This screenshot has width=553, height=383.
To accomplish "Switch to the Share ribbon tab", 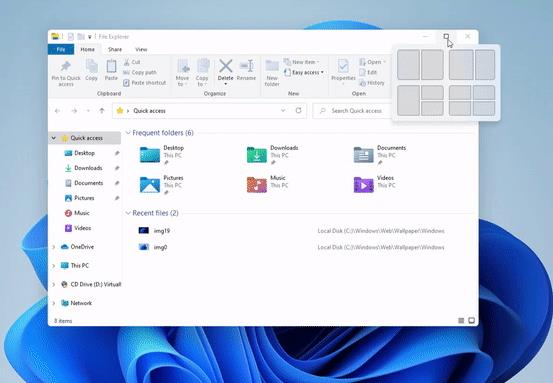I will click(x=115, y=49).
